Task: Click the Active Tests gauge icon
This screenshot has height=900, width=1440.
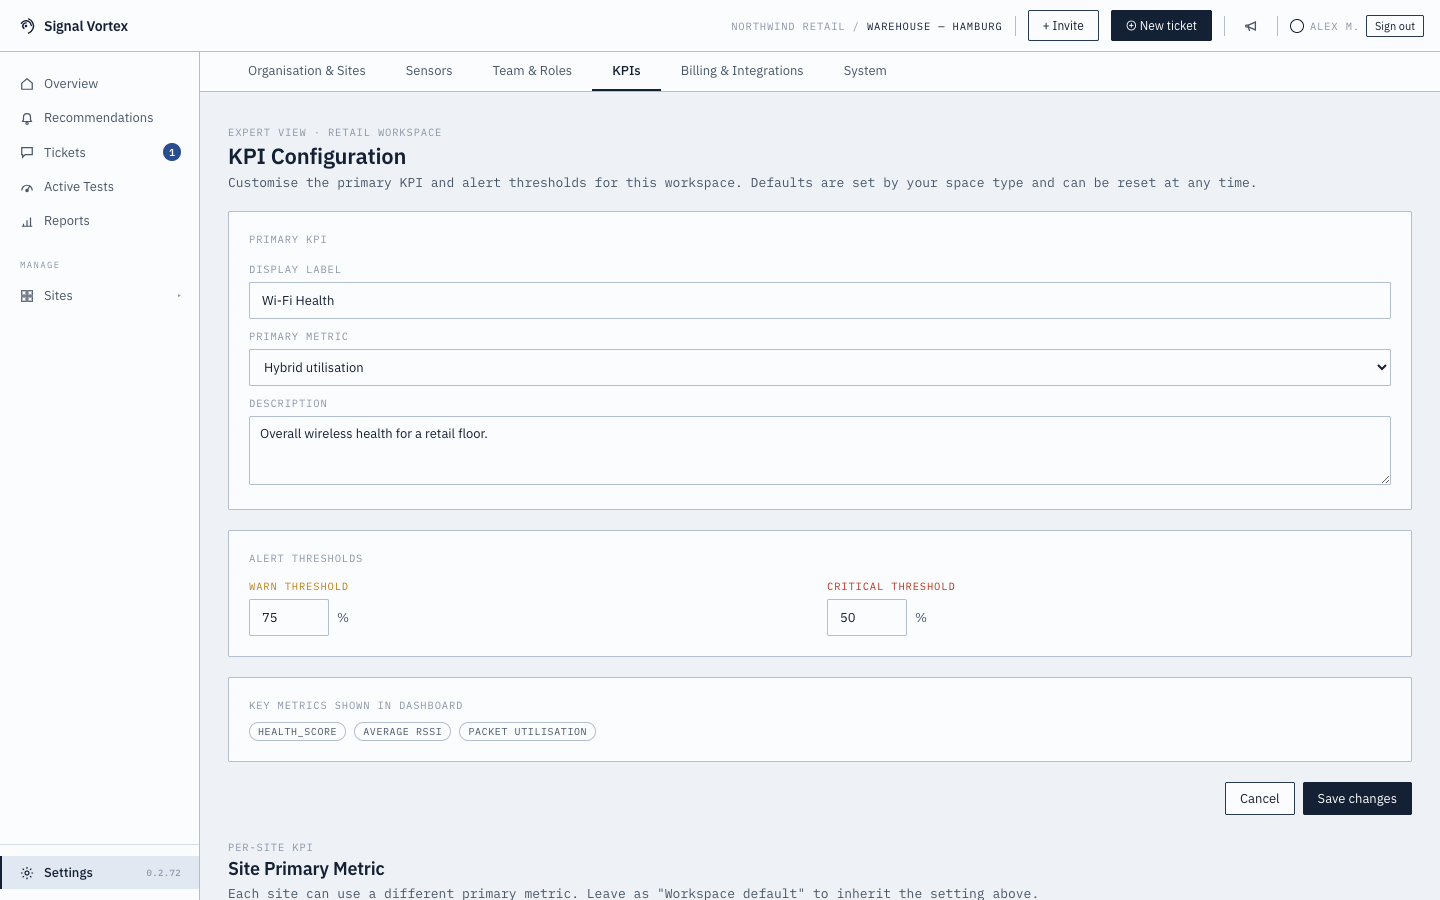Action: tap(27, 187)
